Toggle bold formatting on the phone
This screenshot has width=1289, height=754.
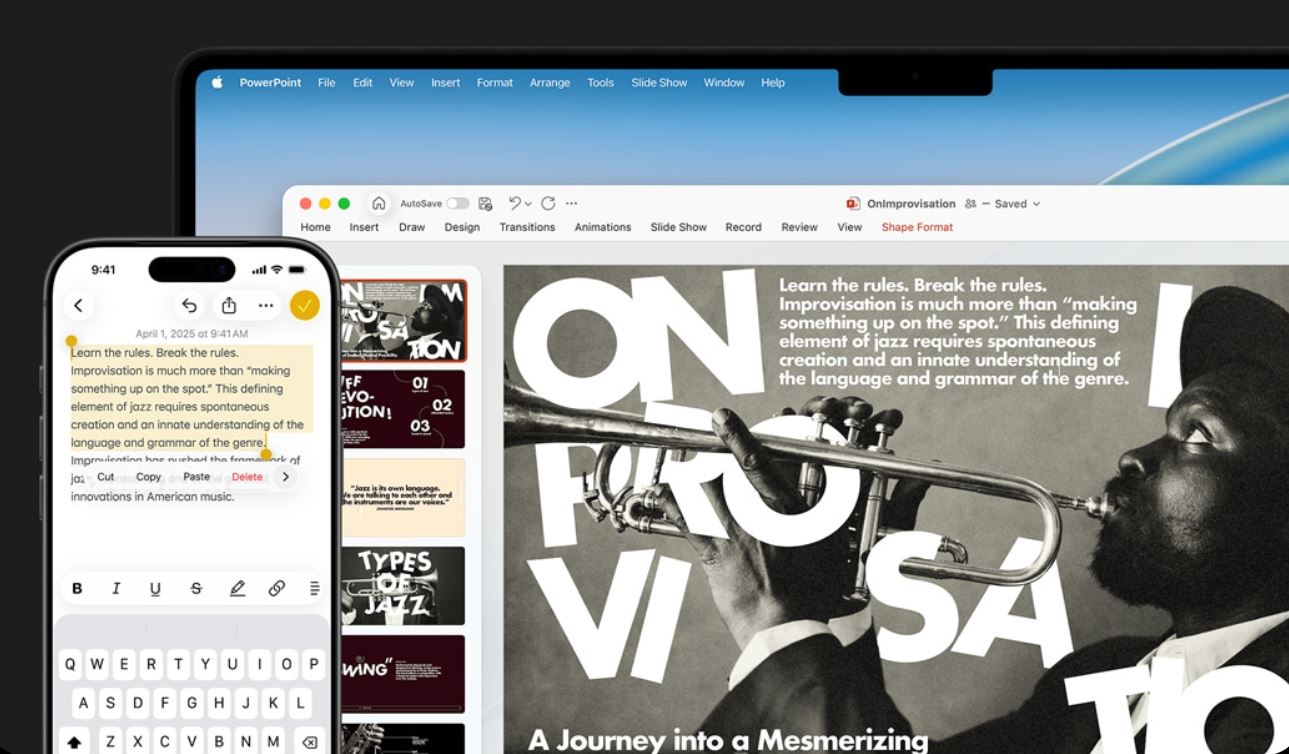(77, 588)
